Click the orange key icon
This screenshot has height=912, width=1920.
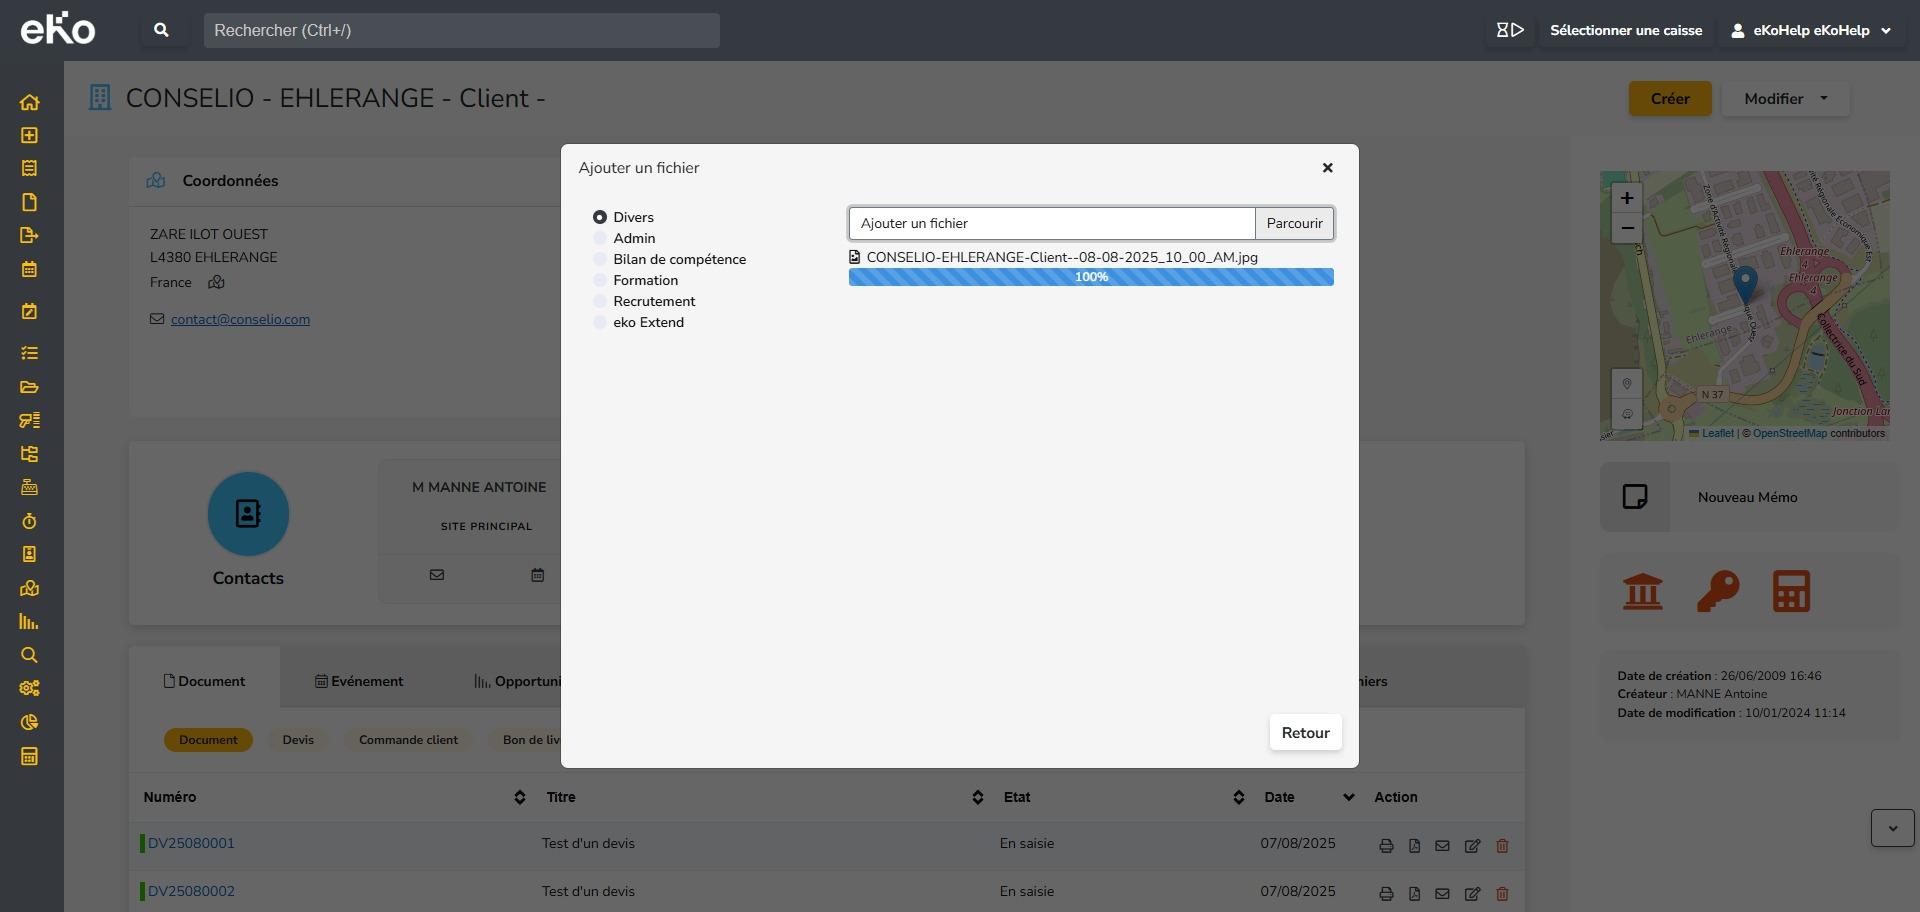tap(1717, 592)
